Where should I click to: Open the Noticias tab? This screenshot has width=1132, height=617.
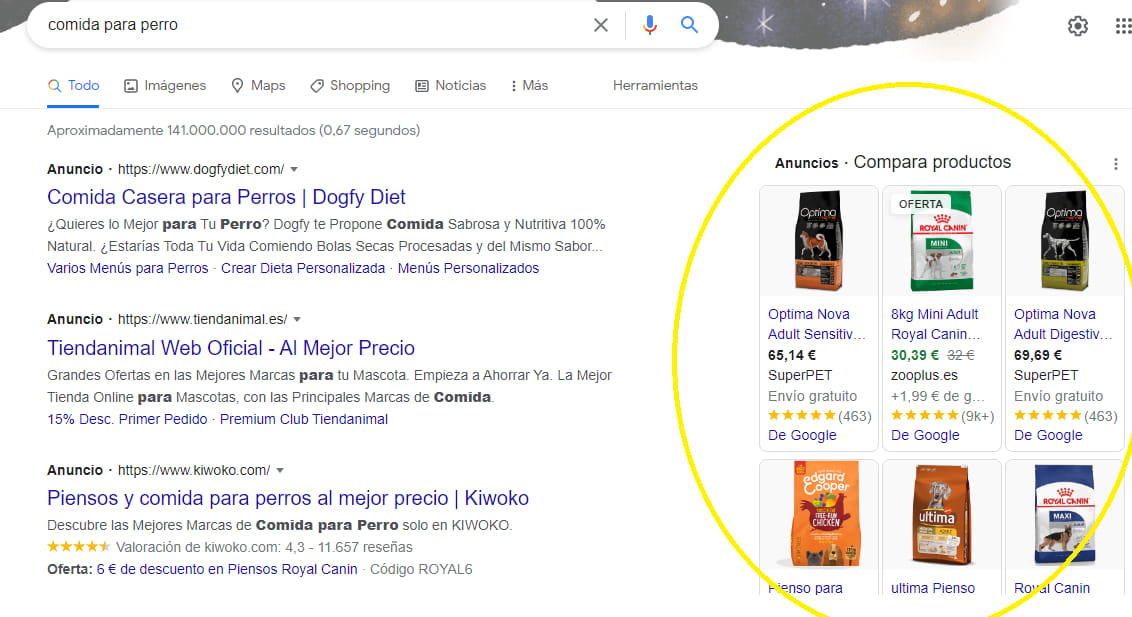pyautogui.click(x=450, y=86)
